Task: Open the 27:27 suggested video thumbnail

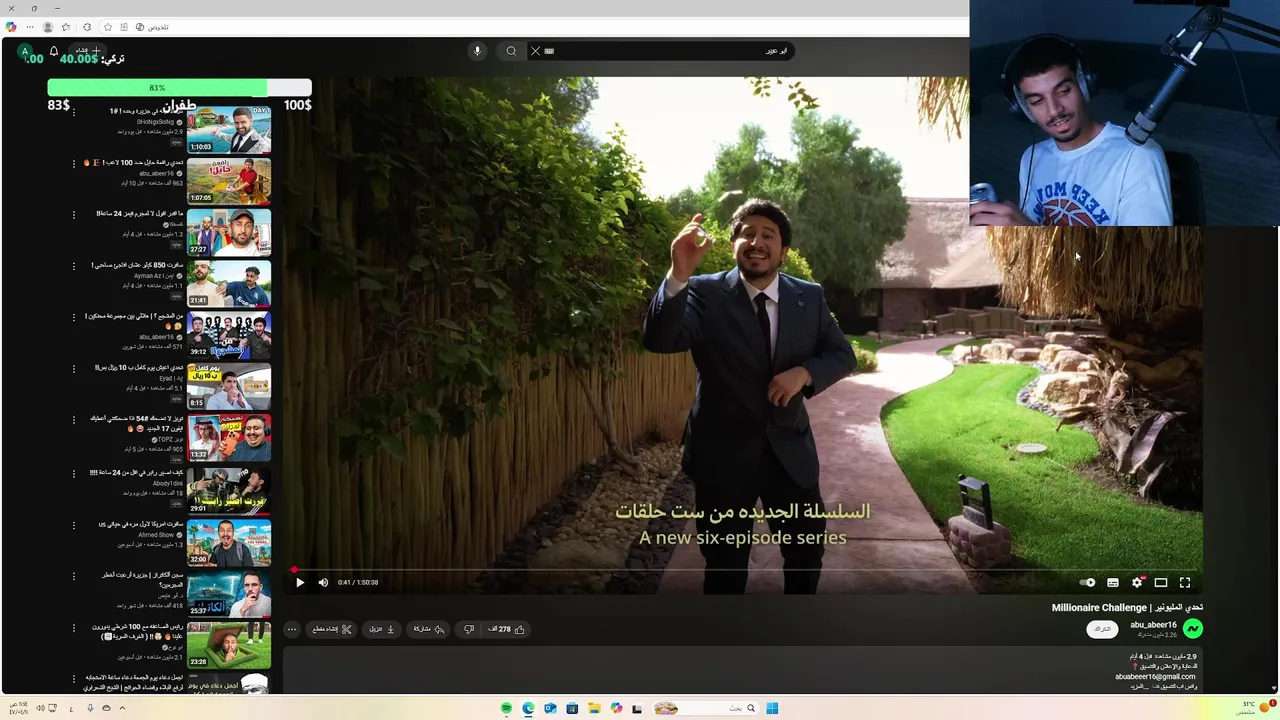Action: tap(228, 231)
